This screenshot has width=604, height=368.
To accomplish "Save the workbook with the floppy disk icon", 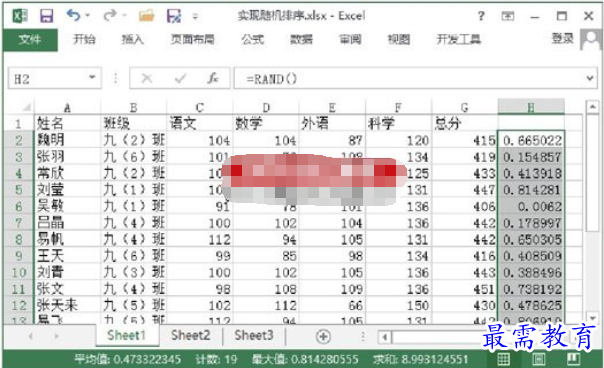I will pos(47,16).
